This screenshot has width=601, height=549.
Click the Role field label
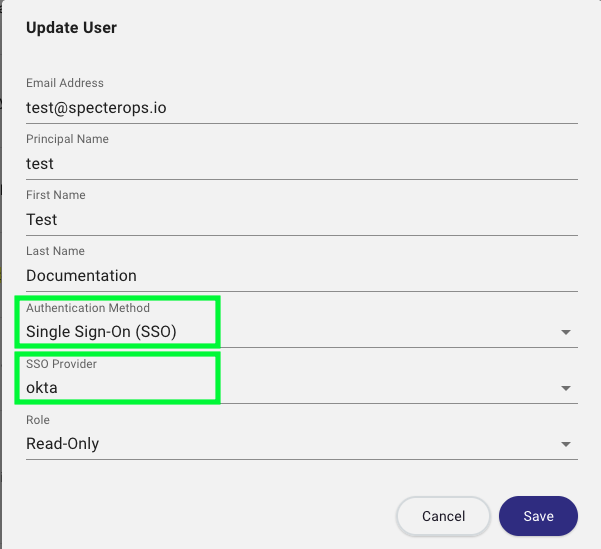pos(38,420)
